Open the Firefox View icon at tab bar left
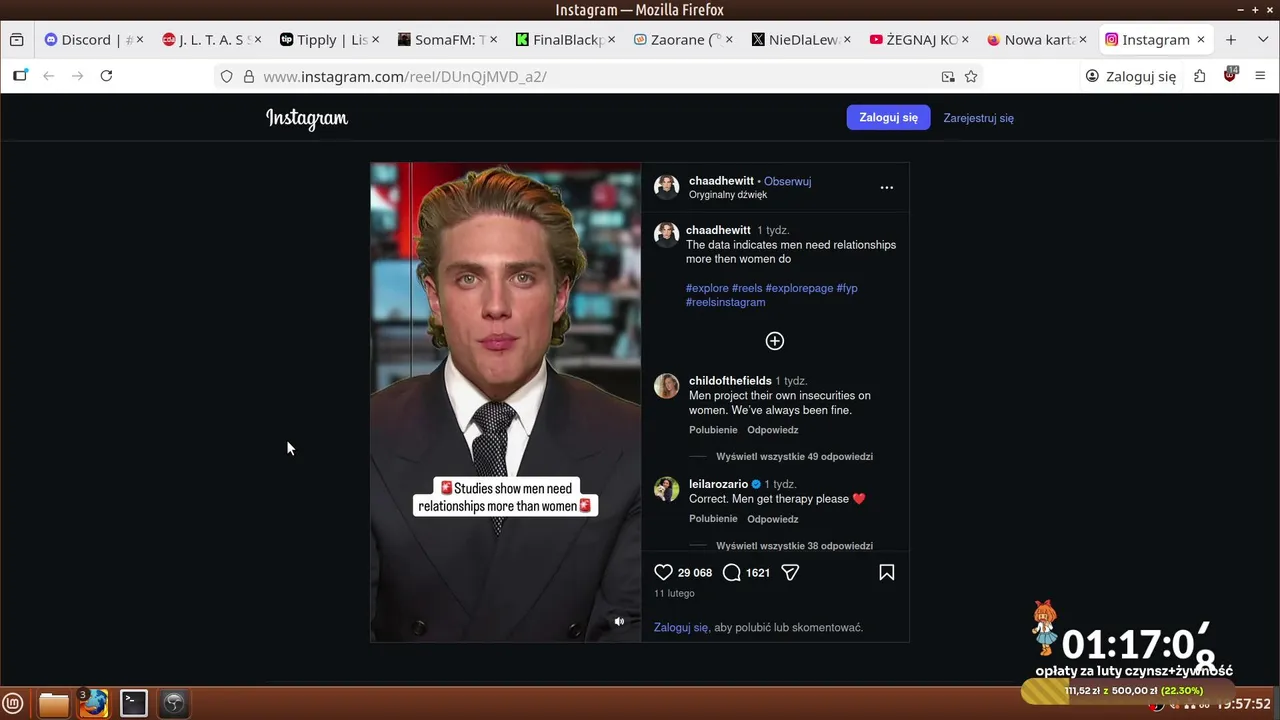Screen dimensions: 1280x720 pyautogui.click(x=16, y=40)
